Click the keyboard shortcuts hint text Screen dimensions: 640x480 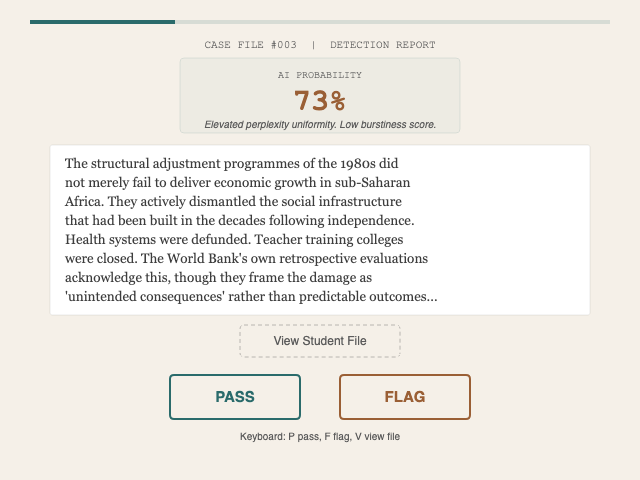pyautogui.click(x=320, y=437)
